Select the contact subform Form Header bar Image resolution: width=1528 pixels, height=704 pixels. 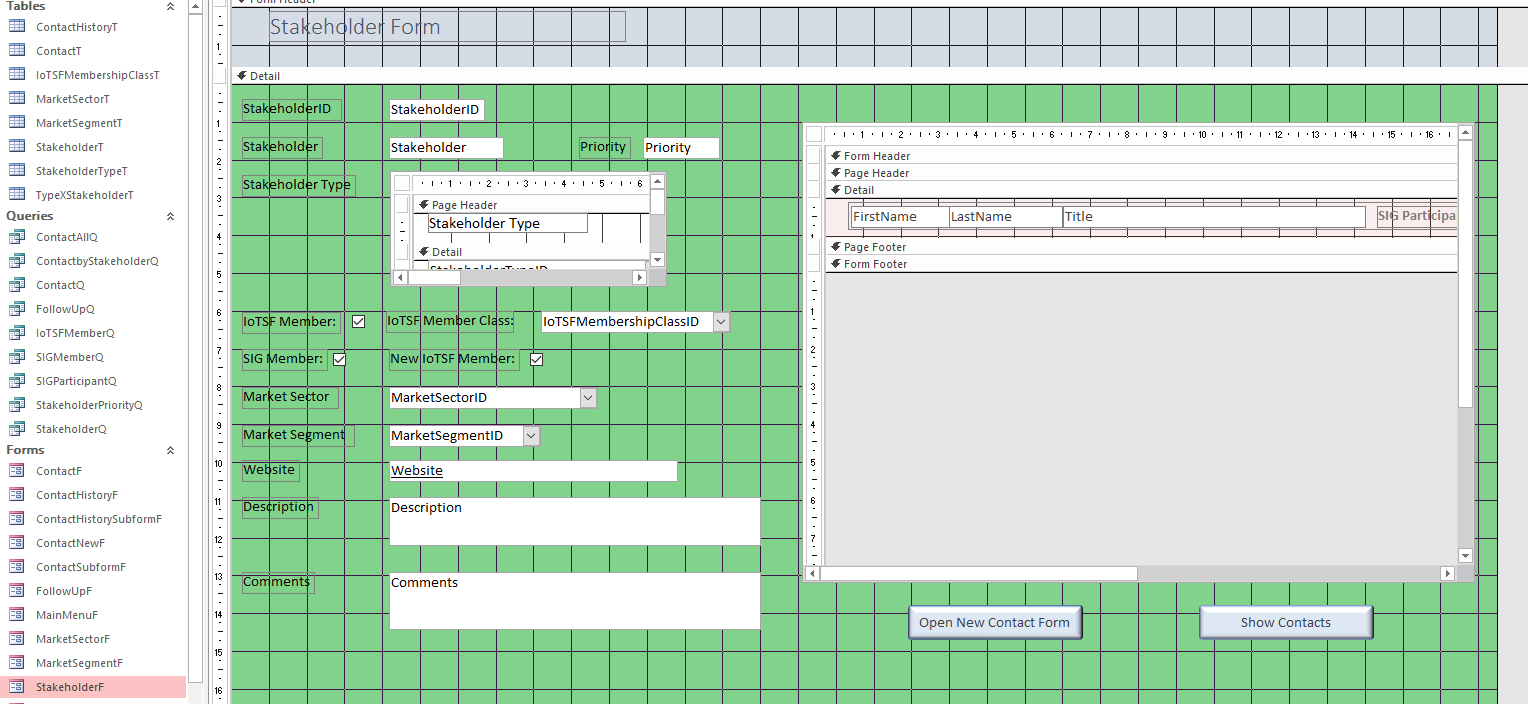pyautogui.click(x=1141, y=156)
